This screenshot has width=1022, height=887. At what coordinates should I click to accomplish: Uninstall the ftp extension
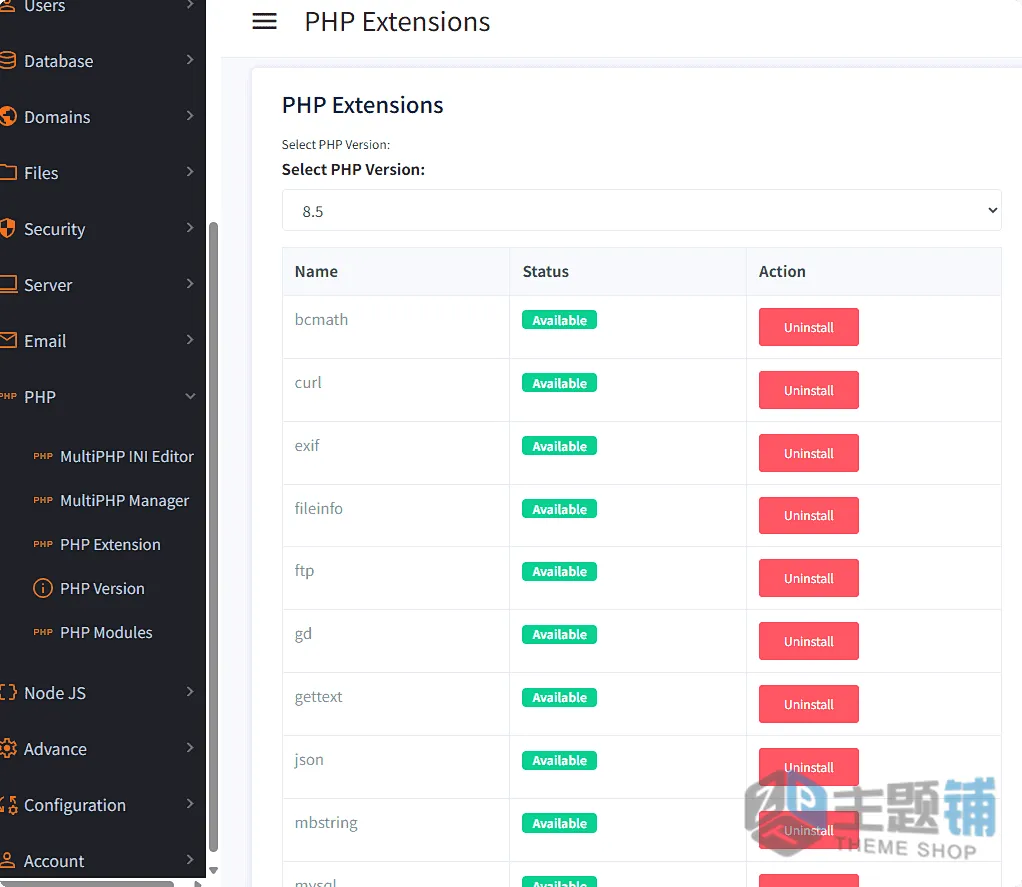pyautogui.click(x=808, y=578)
